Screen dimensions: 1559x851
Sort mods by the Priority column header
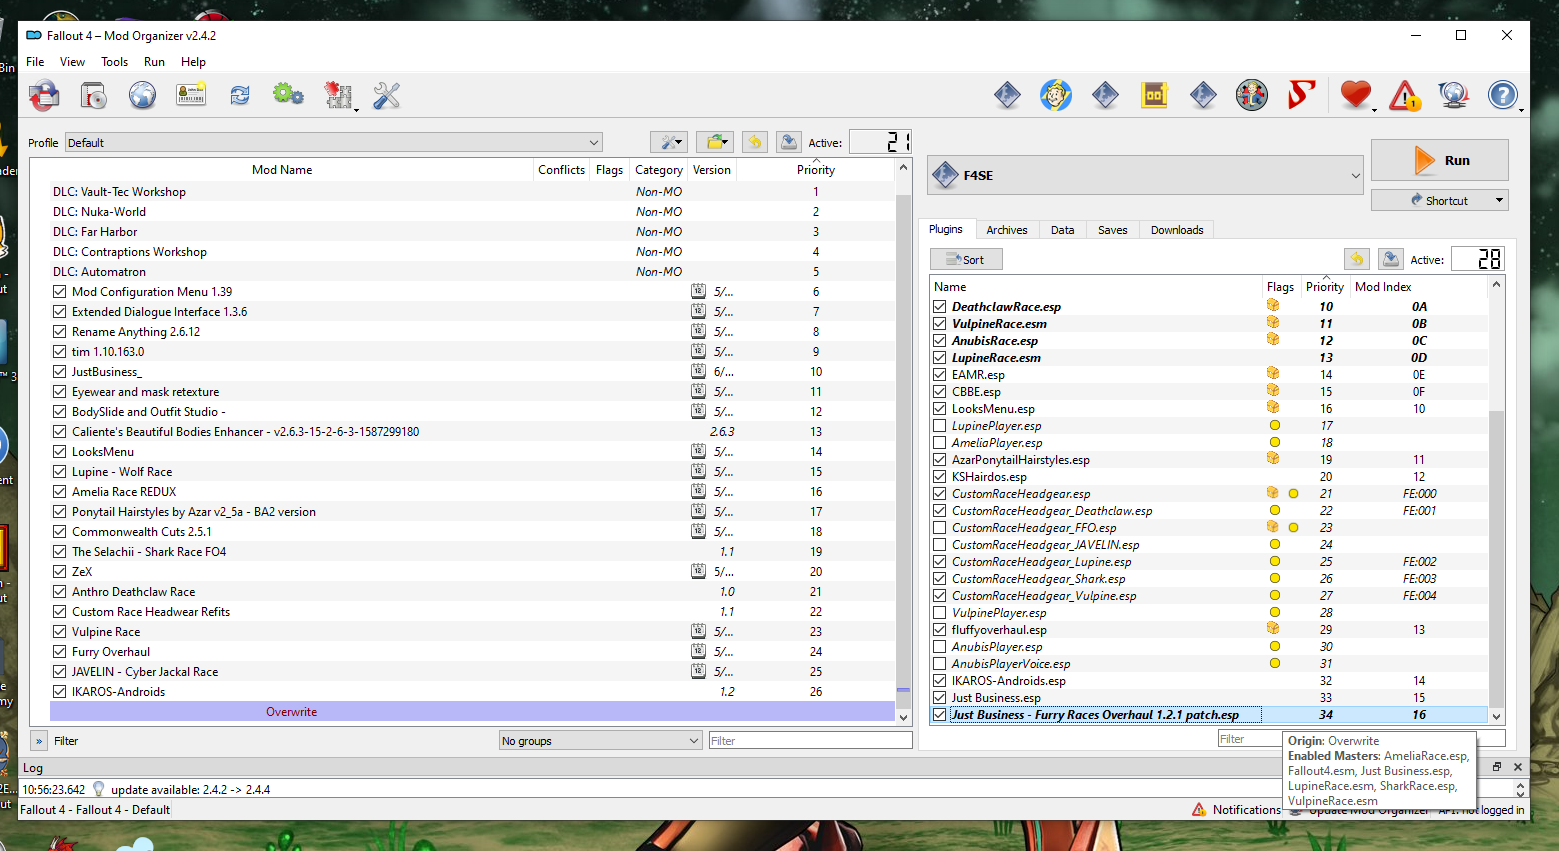click(816, 170)
